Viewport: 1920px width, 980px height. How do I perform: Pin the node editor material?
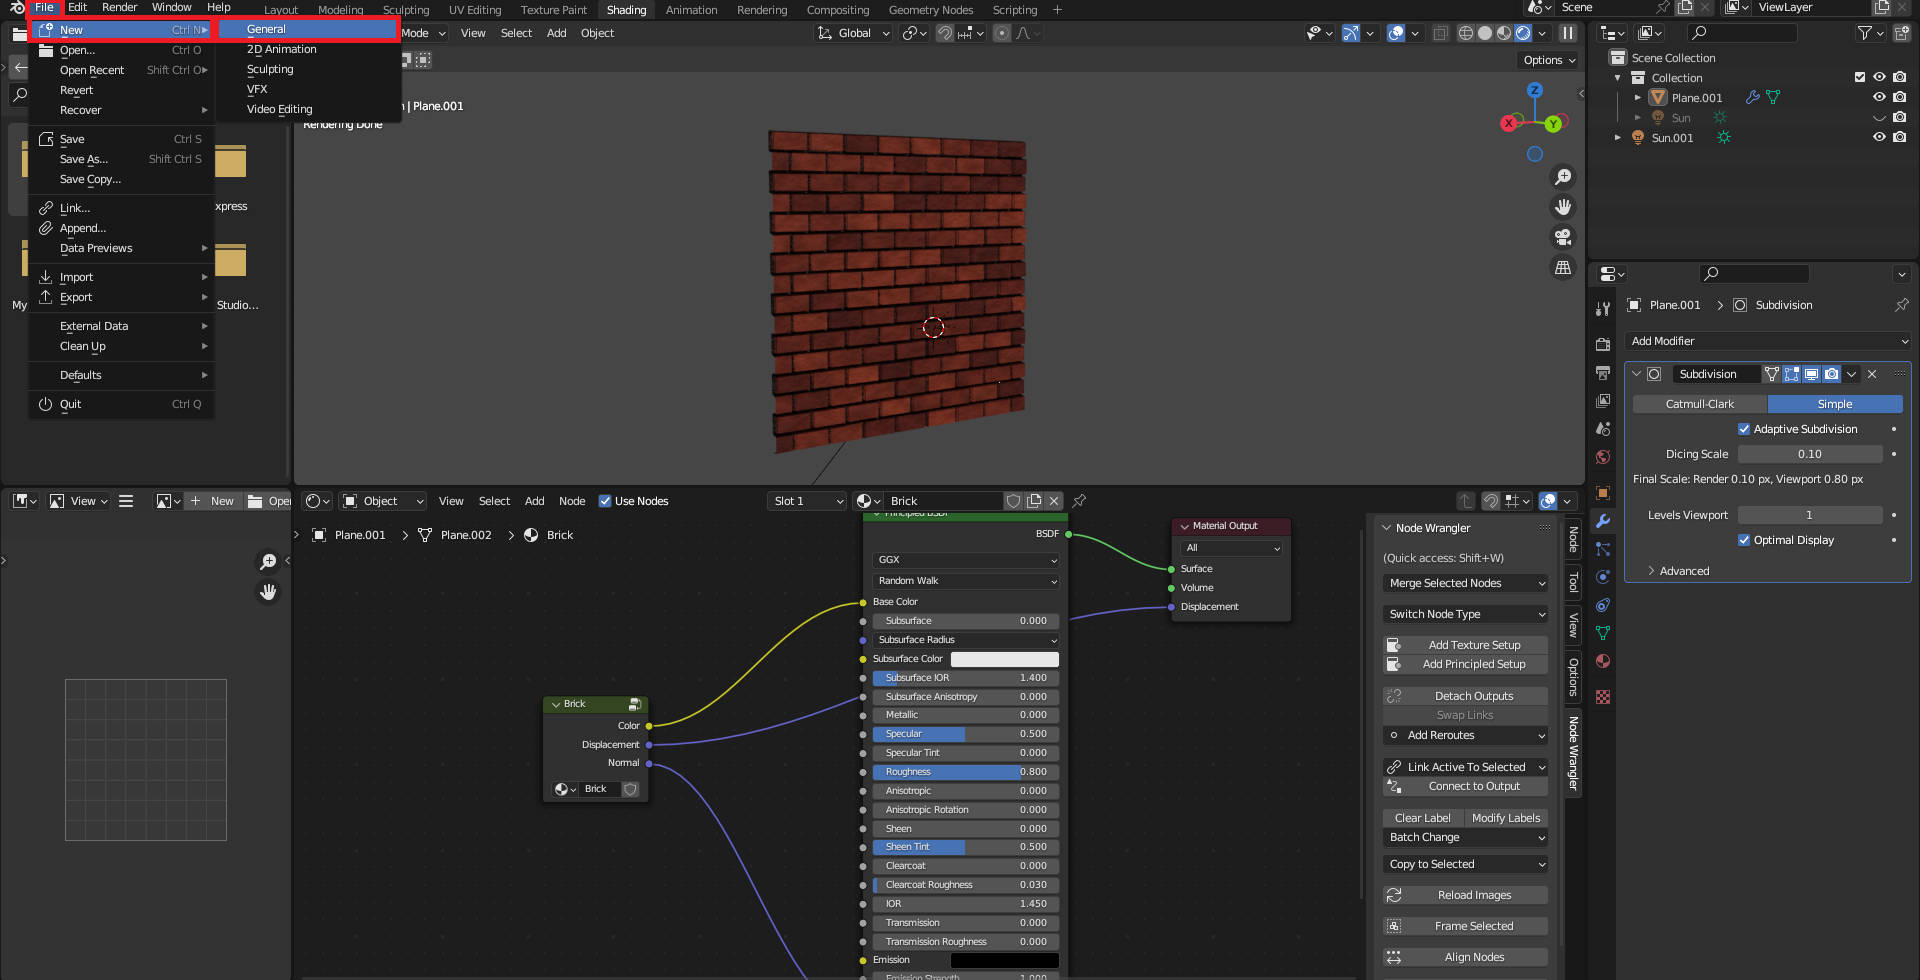click(x=1079, y=501)
